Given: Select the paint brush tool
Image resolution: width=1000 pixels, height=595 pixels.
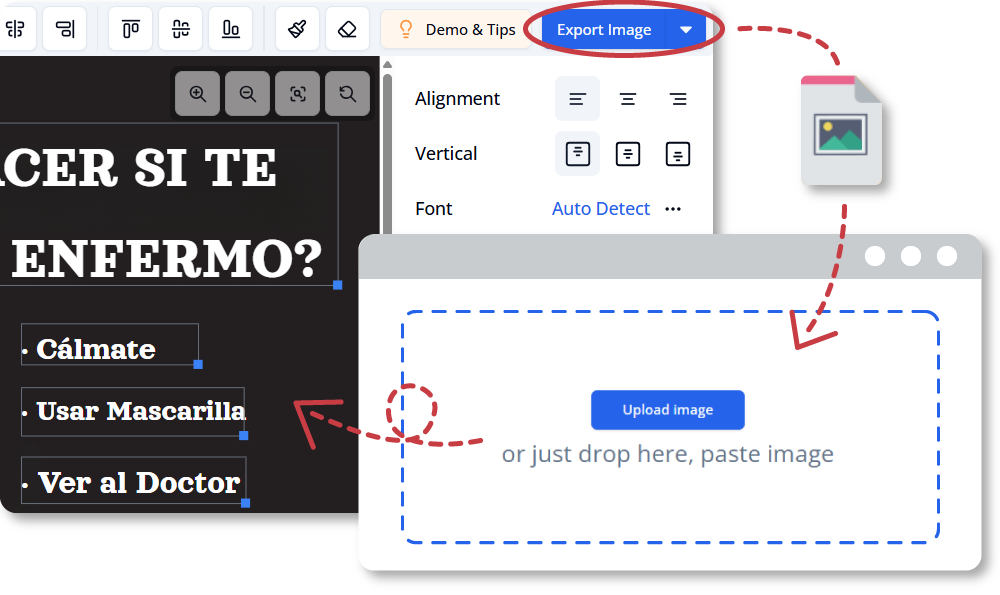Looking at the screenshot, I should pyautogui.click(x=297, y=29).
